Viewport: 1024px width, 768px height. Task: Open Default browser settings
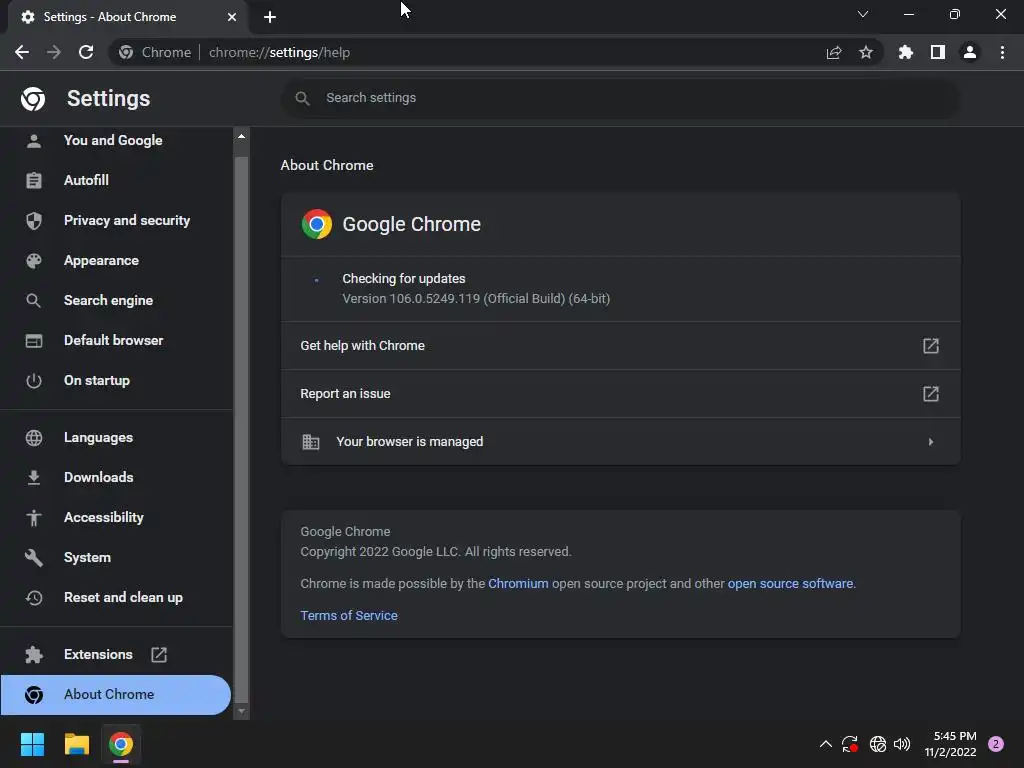116,340
